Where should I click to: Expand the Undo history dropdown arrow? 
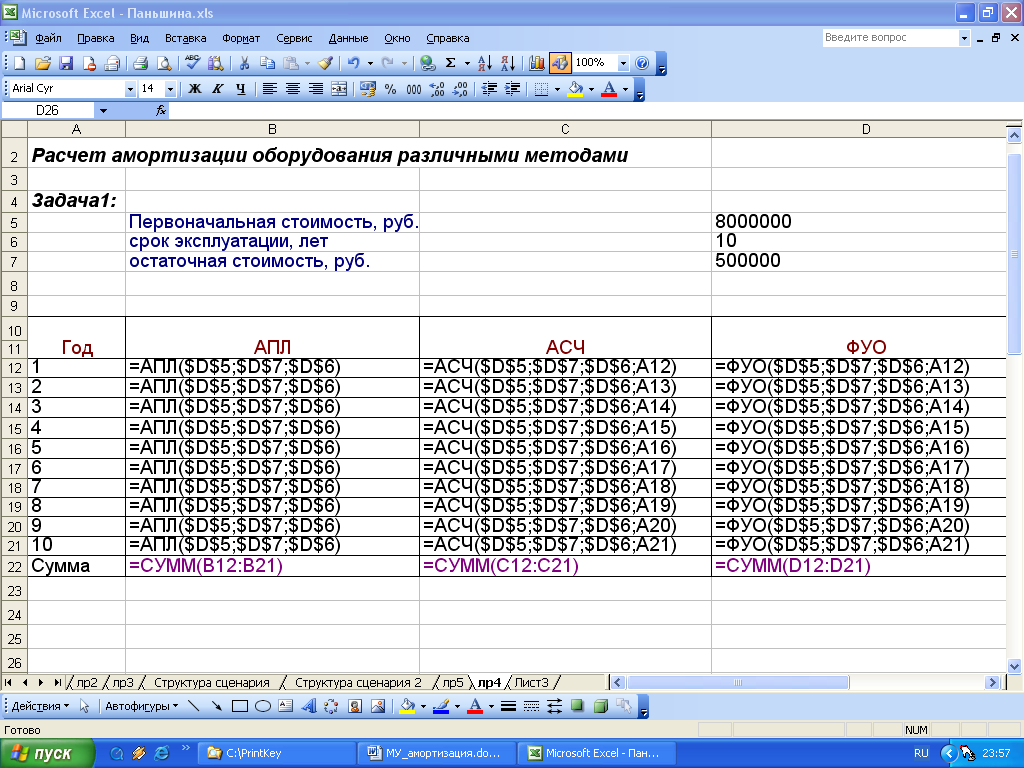370,63
